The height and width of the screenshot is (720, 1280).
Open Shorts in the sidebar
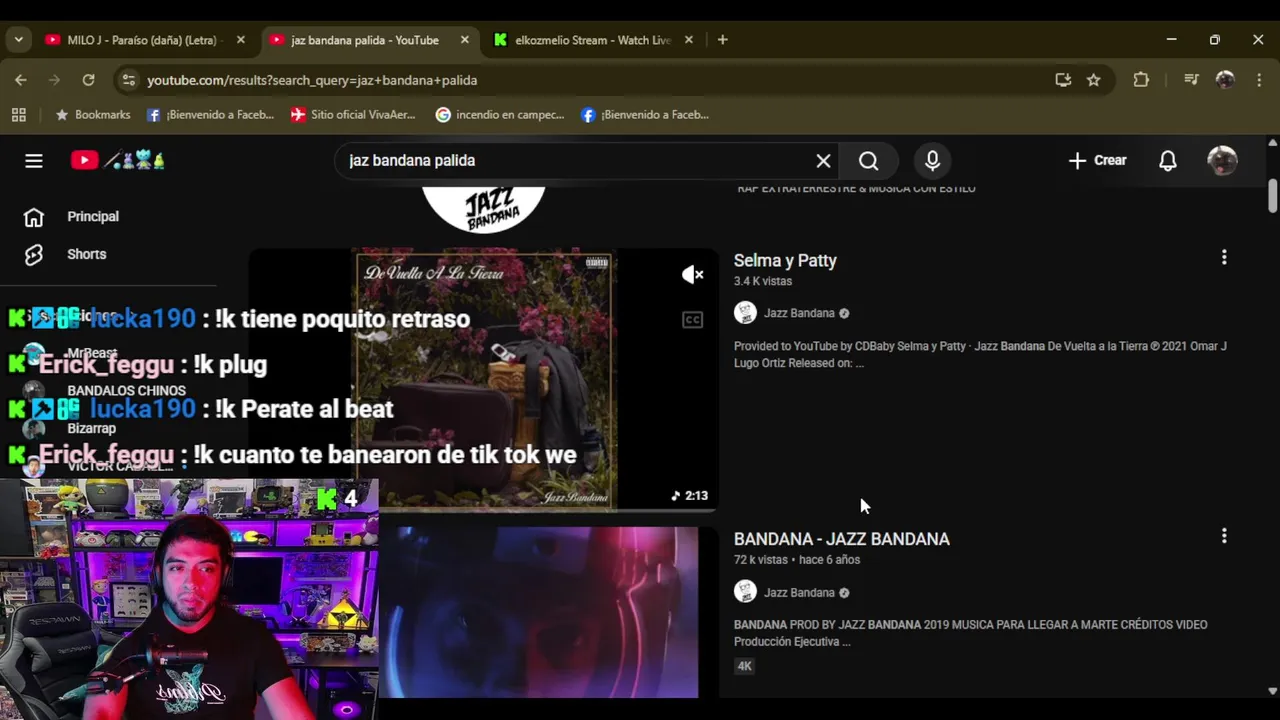[x=86, y=254]
